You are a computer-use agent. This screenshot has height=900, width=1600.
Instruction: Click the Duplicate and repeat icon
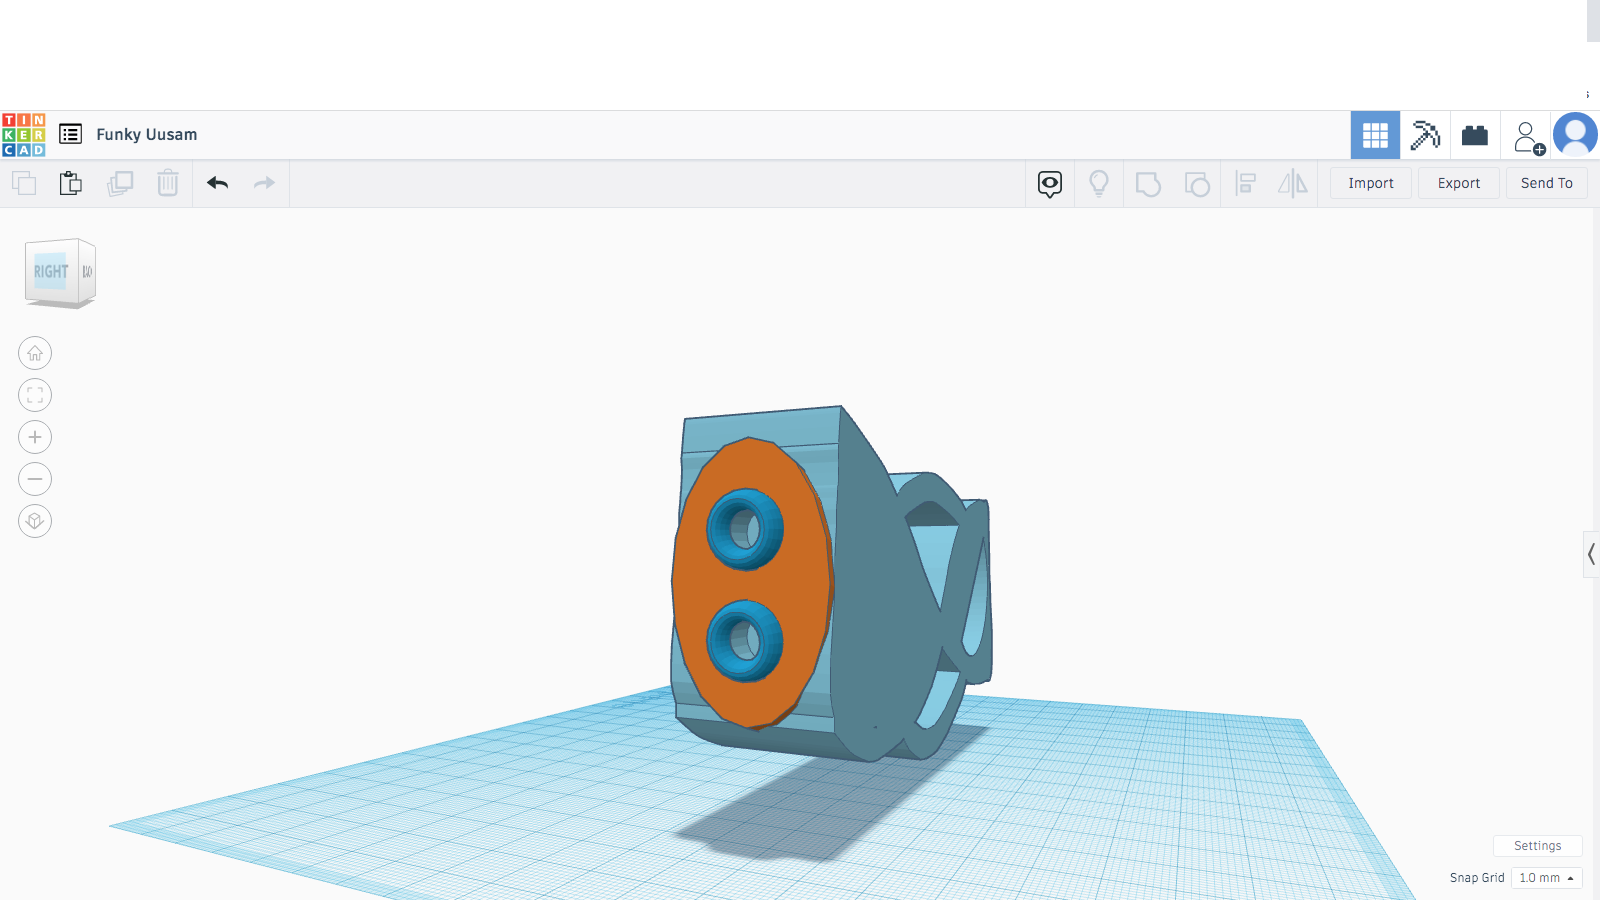(x=120, y=183)
